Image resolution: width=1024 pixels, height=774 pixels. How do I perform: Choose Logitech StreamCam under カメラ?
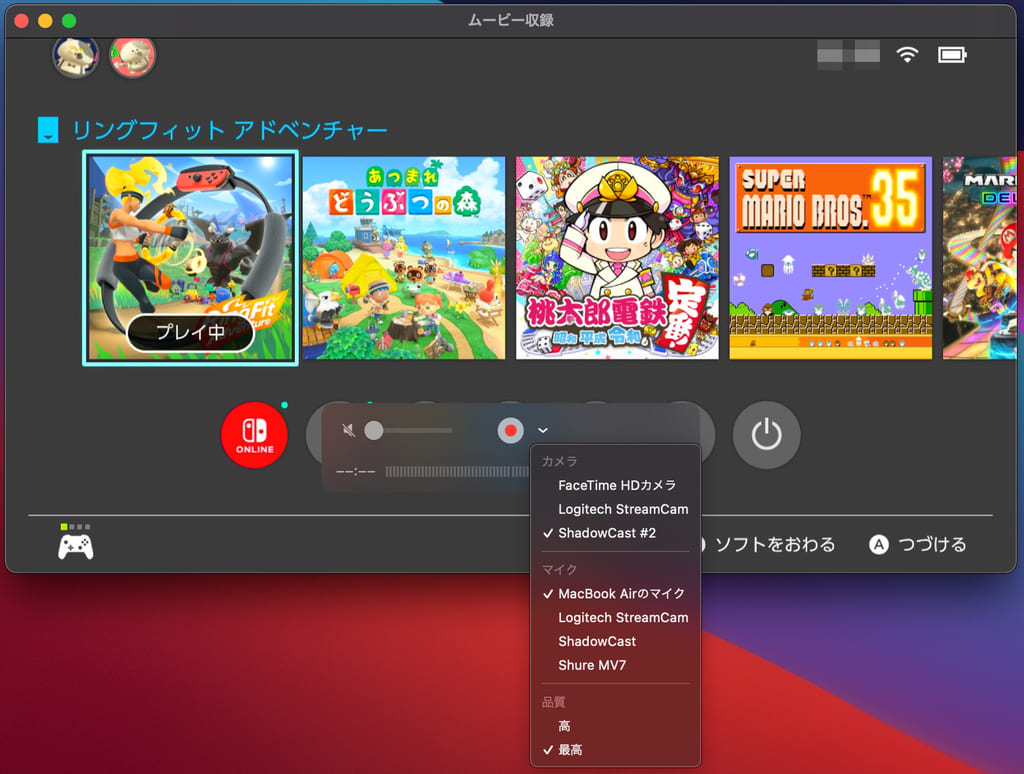tap(615, 509)
